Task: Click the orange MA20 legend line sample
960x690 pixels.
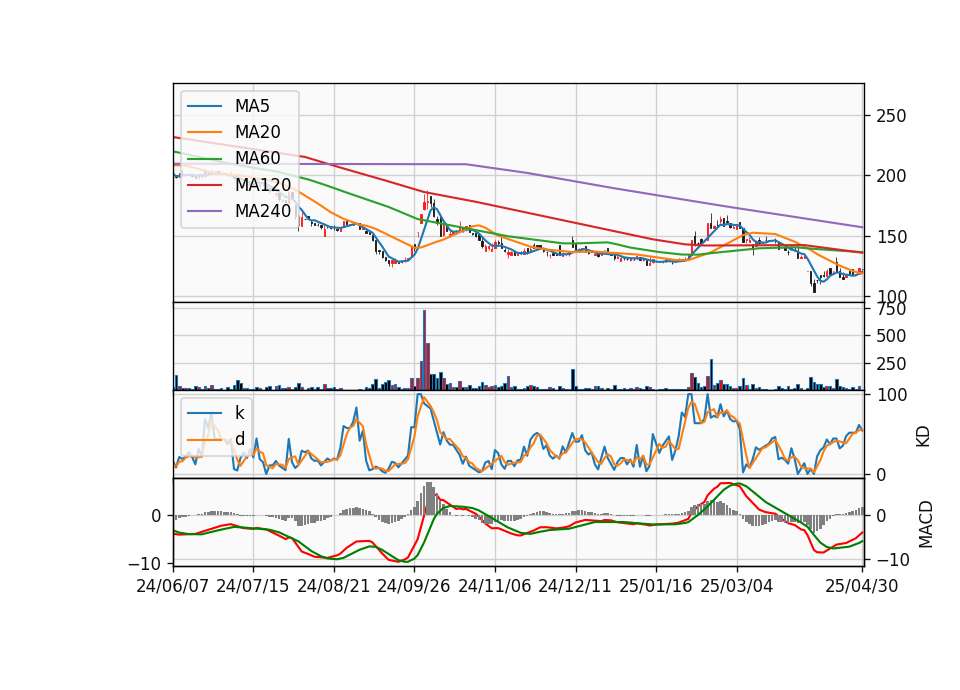Action: point(204,132)
